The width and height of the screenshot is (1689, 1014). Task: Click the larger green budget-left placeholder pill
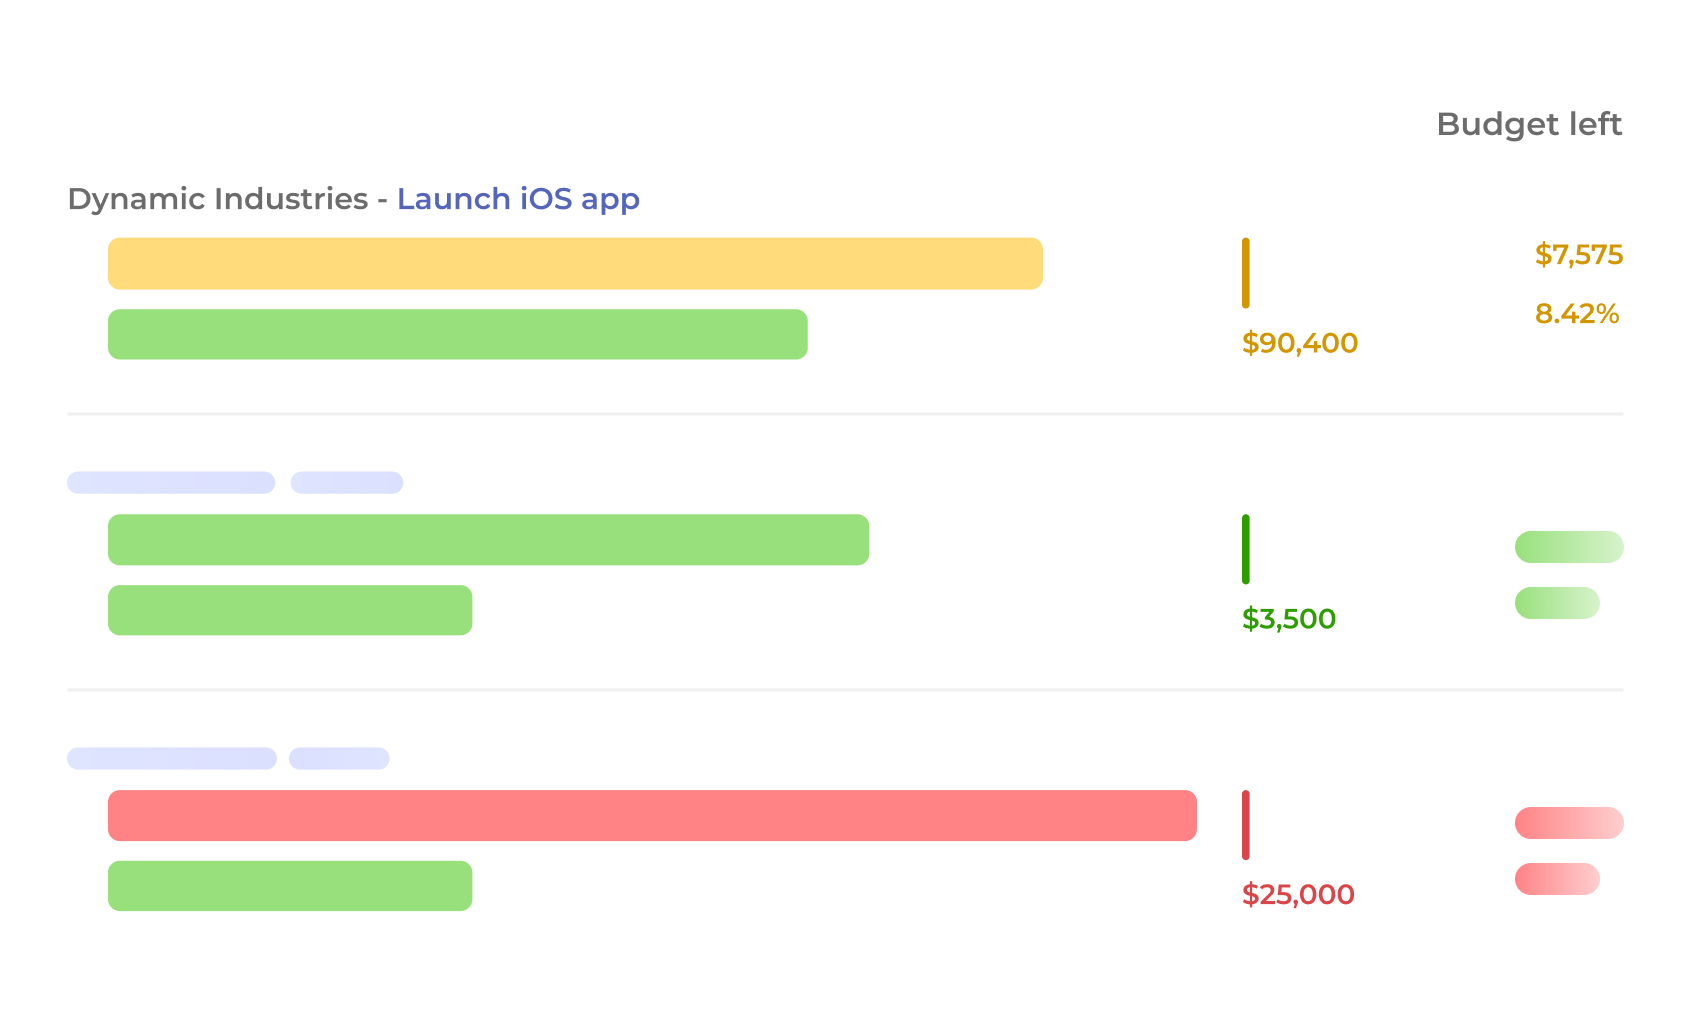1568,547
